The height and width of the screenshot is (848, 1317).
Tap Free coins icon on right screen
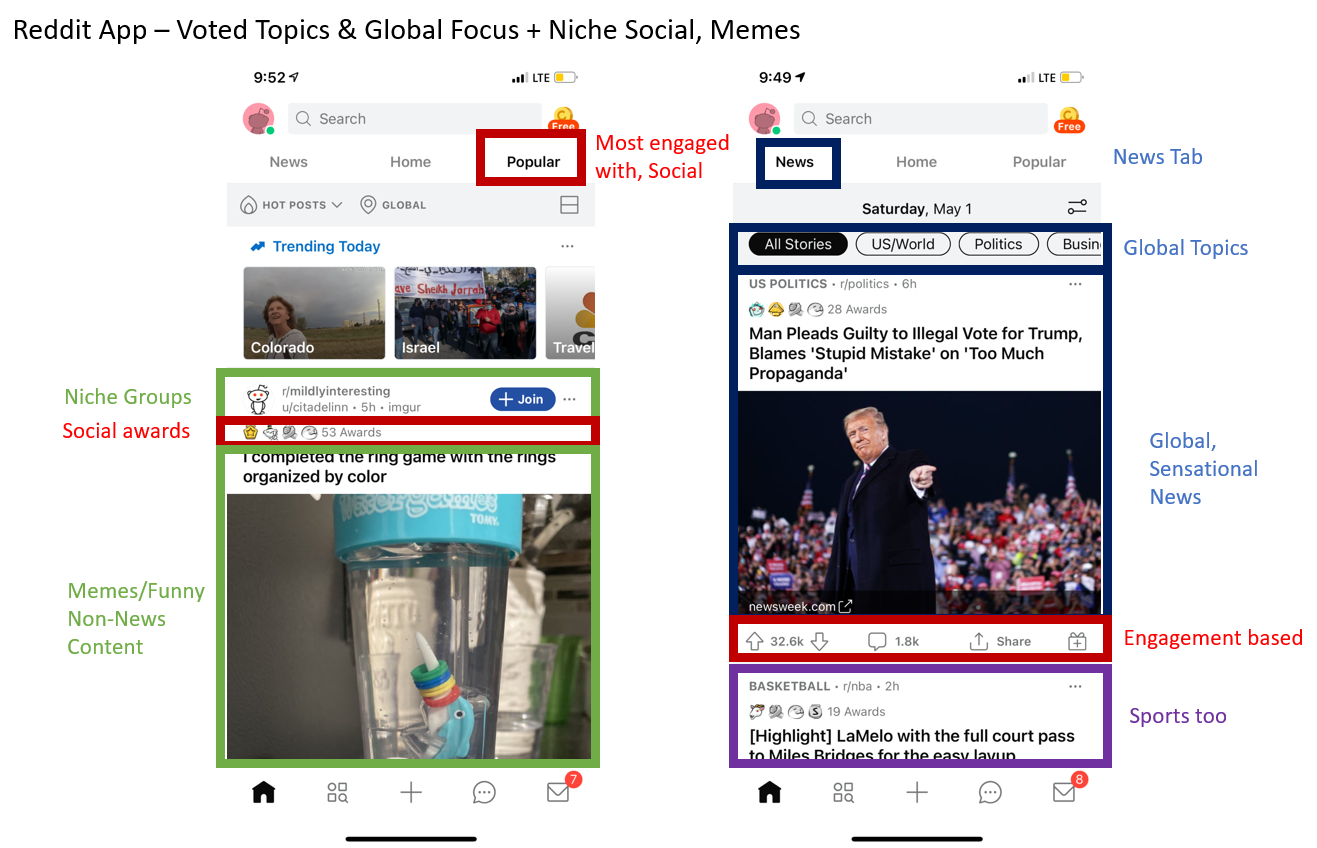(x=1069, y=119)
